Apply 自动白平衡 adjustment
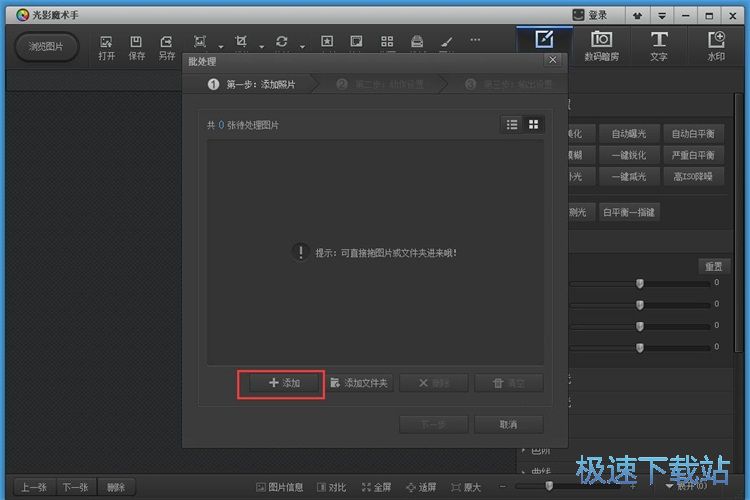The height and width of the screenshot is (500, 750). 693,134
